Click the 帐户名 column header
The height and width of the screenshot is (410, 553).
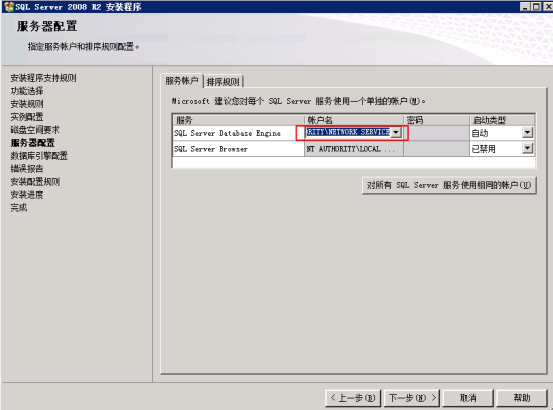coord(354,120)
